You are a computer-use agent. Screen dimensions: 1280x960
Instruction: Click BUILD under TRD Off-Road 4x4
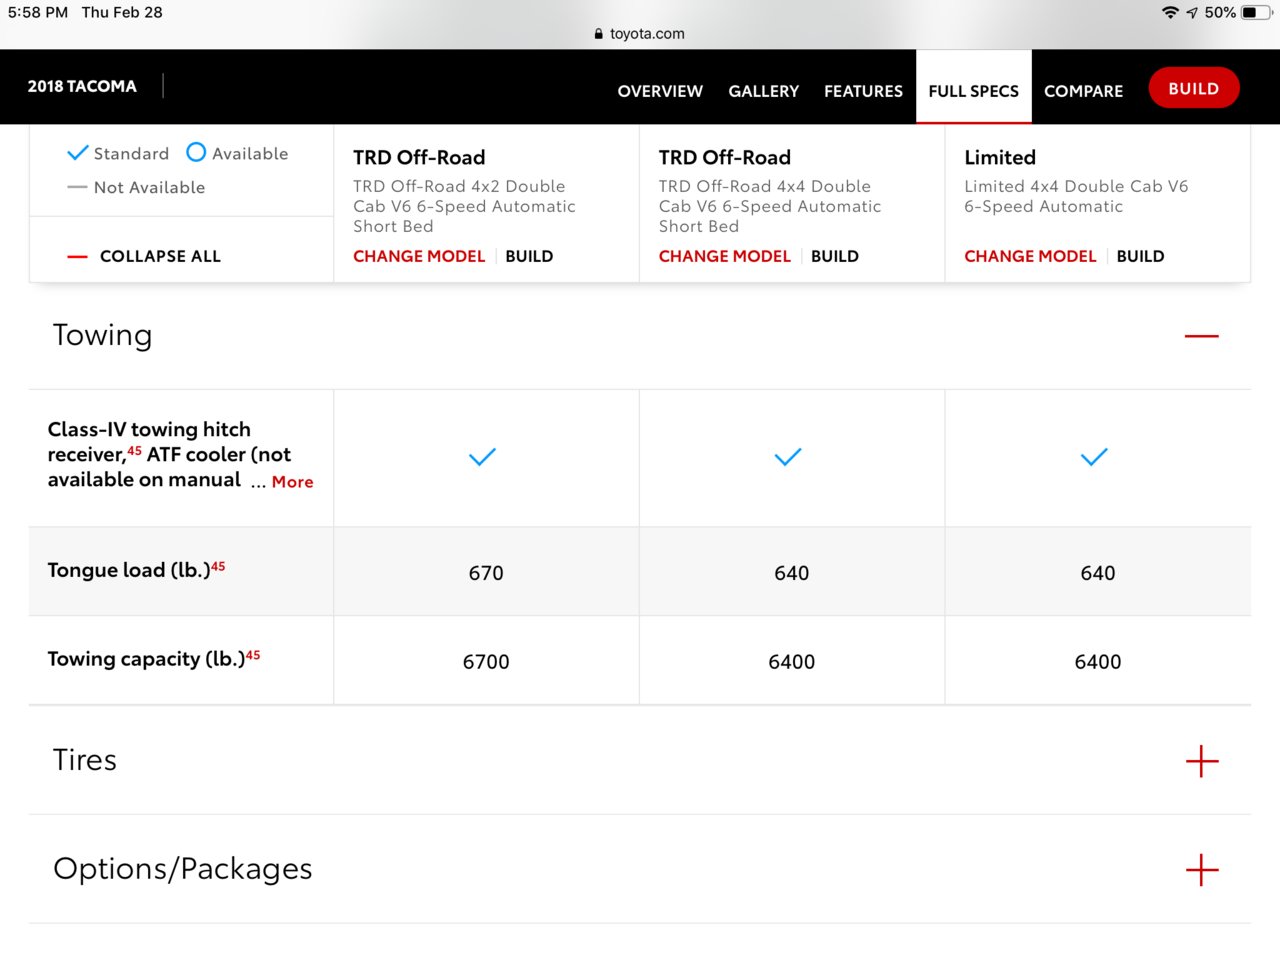(835, 256)
